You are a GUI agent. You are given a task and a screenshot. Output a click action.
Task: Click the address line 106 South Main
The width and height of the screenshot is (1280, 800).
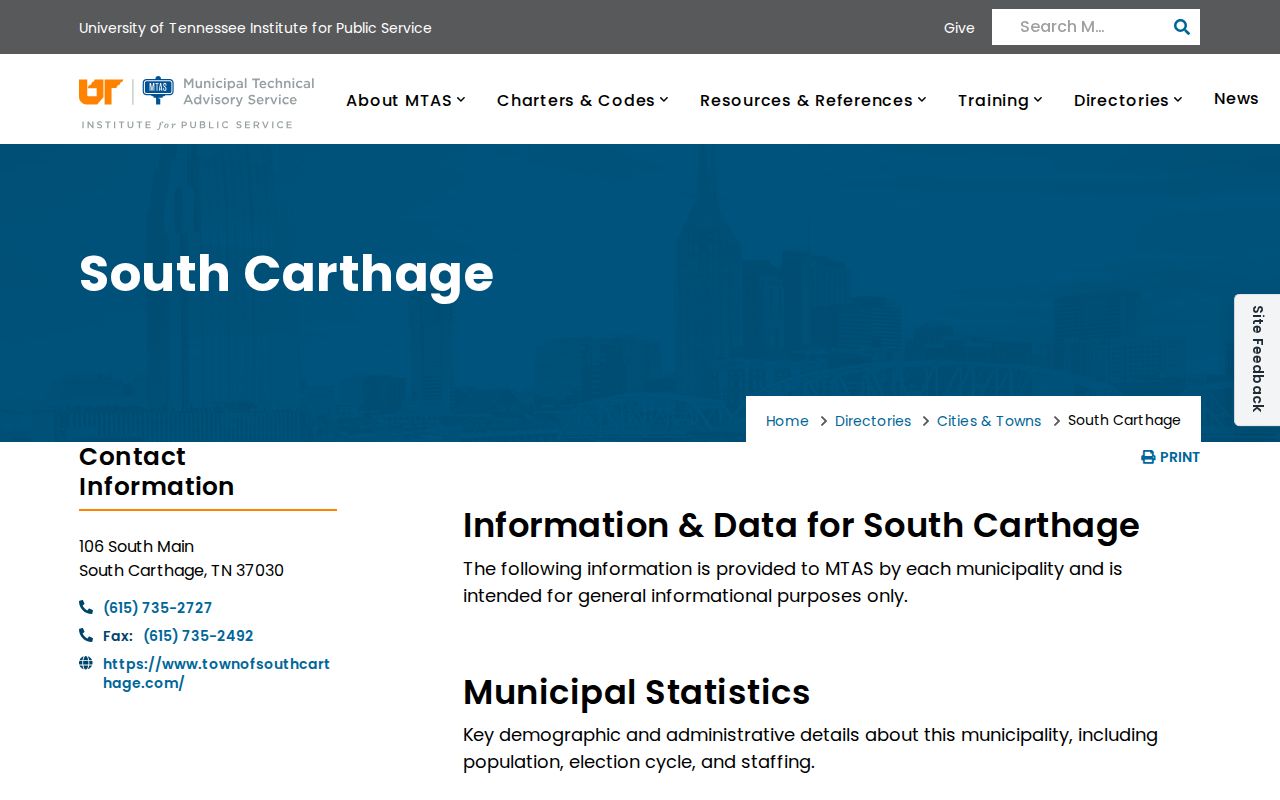136,546
